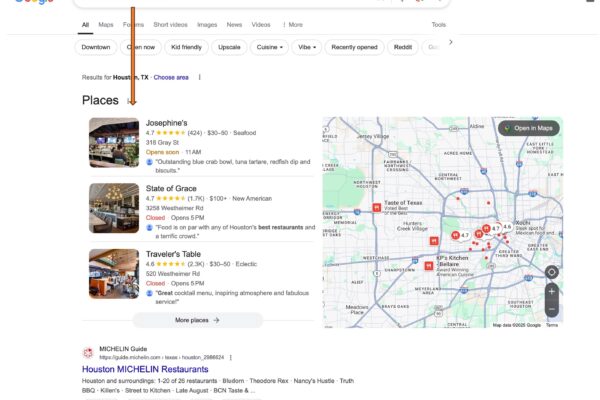Apply the Reddit filter chip
This screenshot has width=600, height=400.
click(x=403, y=47)
